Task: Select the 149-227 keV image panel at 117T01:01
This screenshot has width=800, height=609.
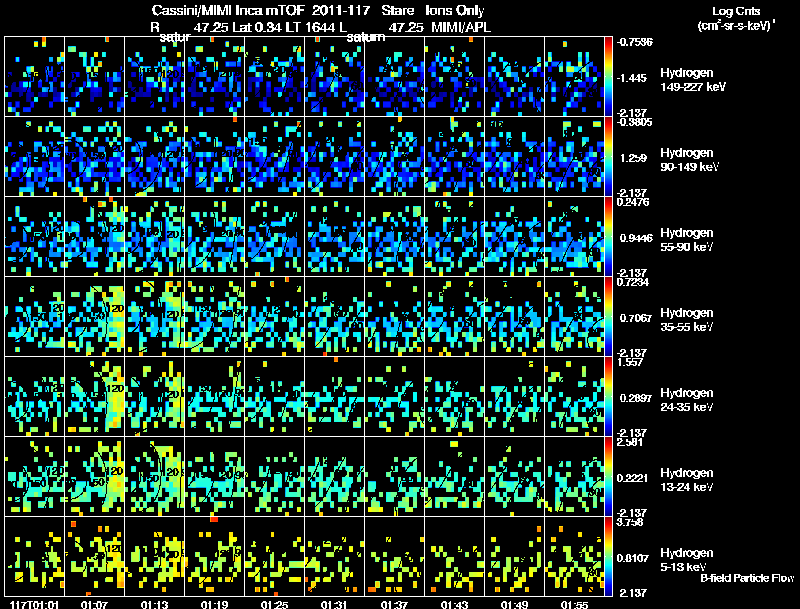Action: pyautogui.click(x=34, y=77)
